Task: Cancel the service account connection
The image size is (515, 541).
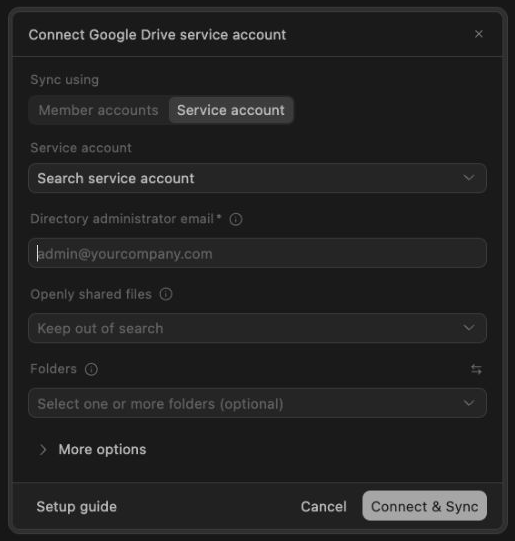Action: (324, 506)
